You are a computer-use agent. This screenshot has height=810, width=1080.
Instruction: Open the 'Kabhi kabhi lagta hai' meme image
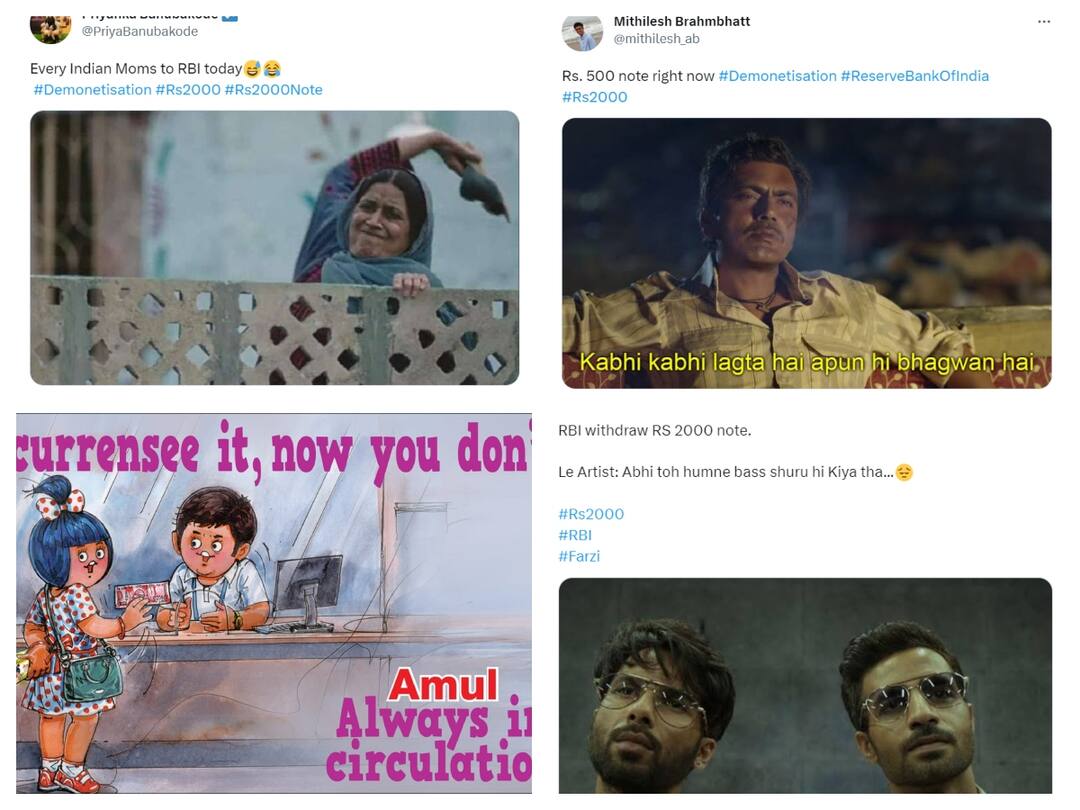(x=806, y=253)
